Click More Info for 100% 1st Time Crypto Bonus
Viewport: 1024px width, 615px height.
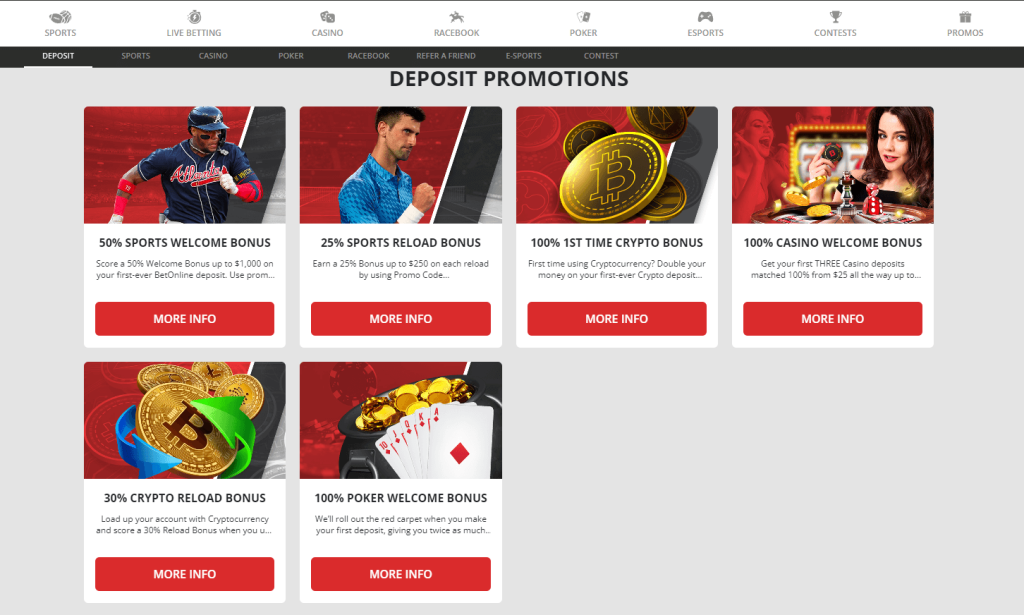click(x=616, y=319)
